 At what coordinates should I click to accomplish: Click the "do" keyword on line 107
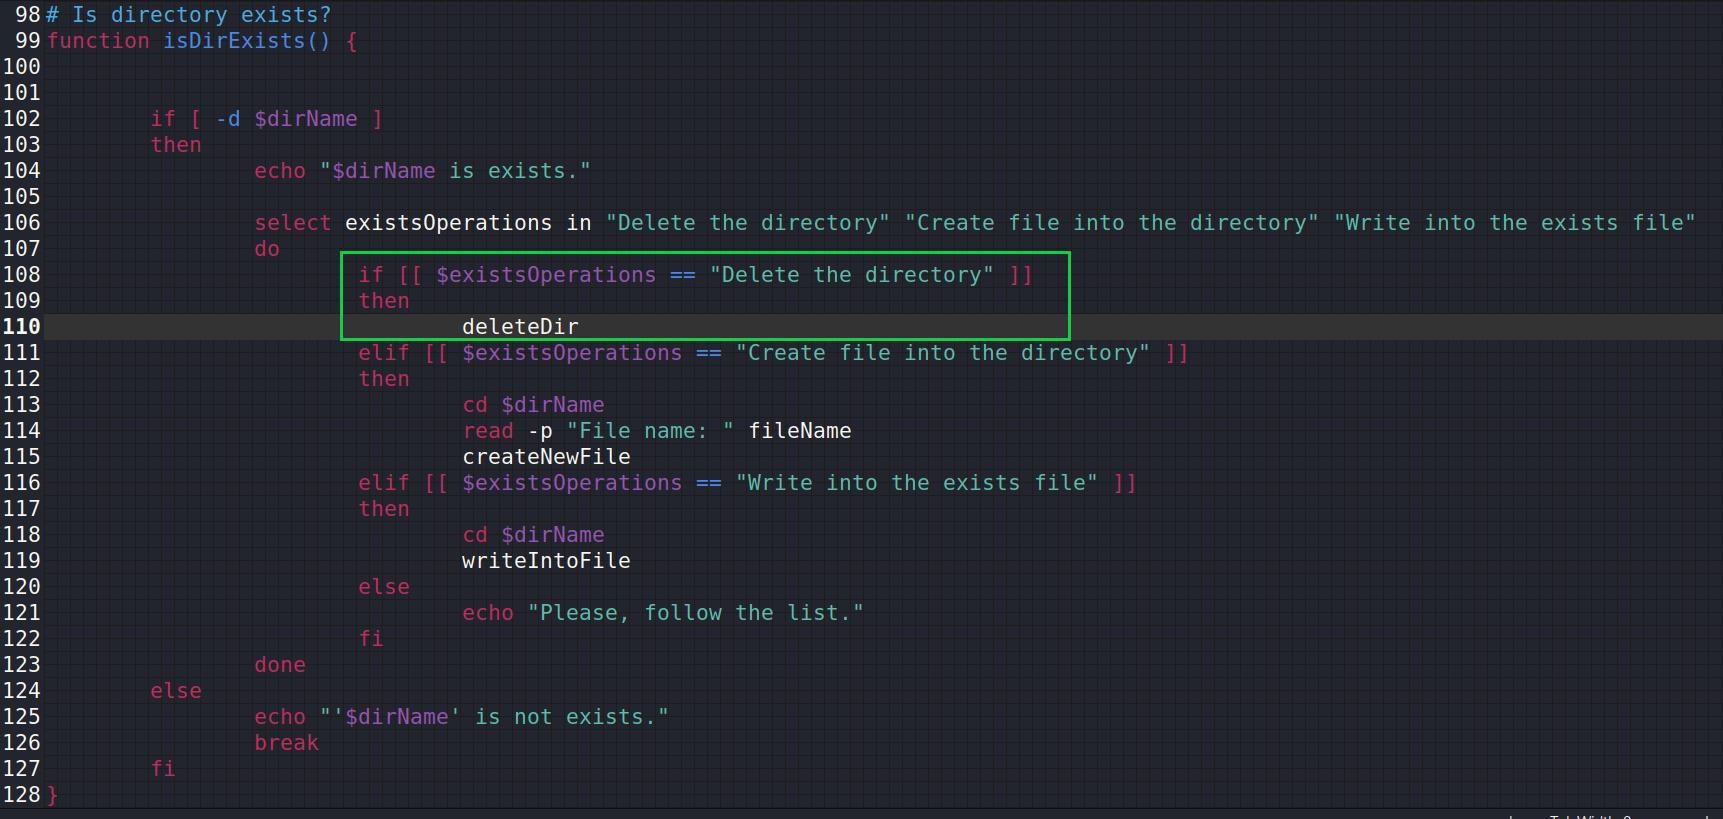[267, 249]
